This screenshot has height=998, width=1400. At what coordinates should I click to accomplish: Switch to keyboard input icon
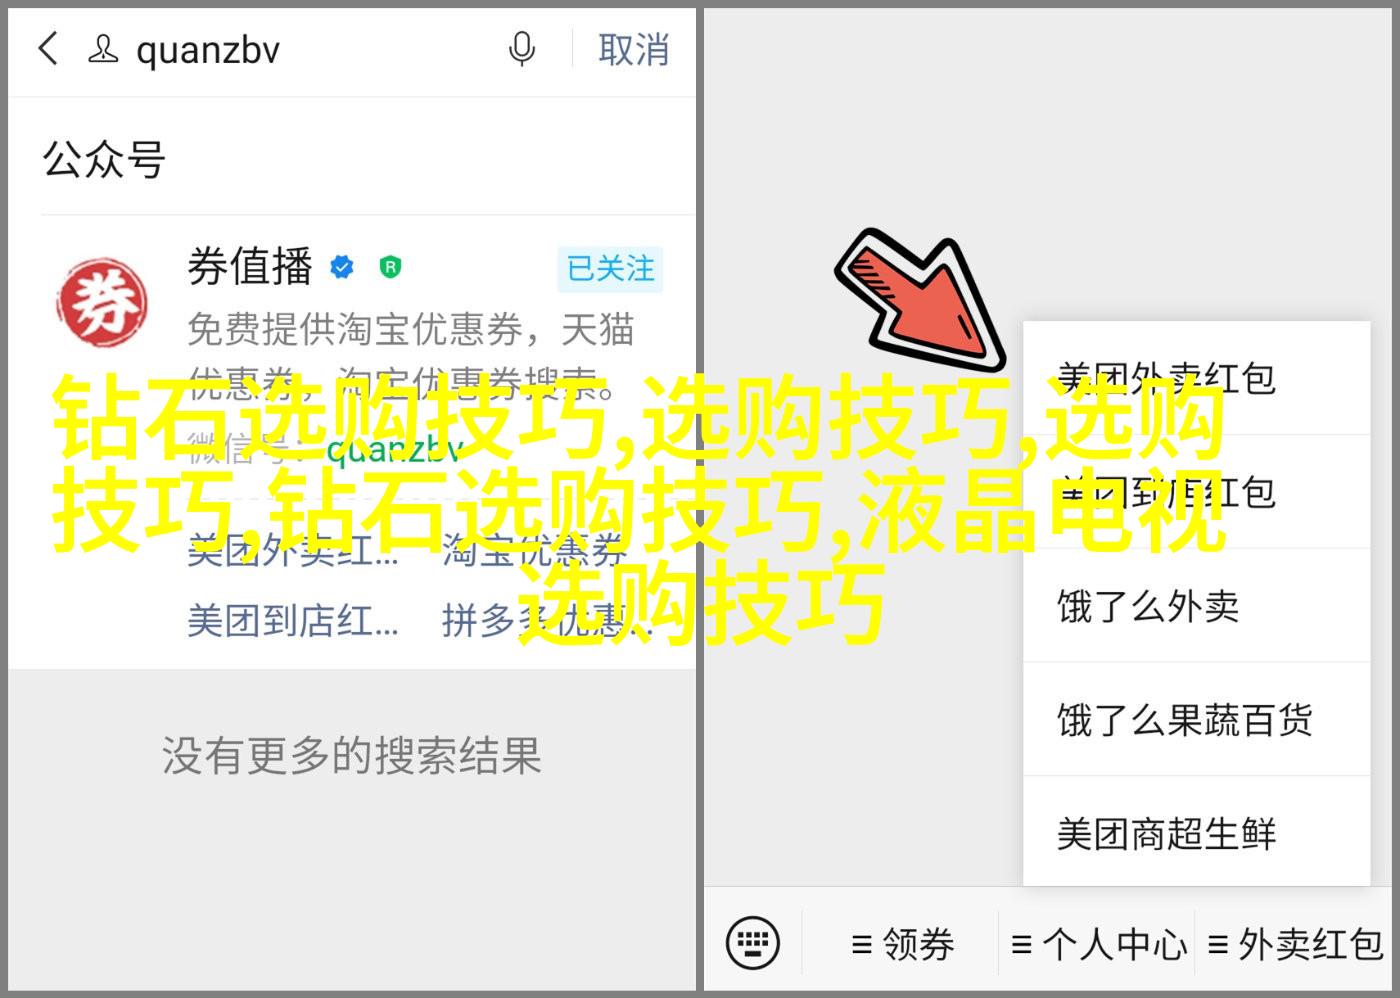click(752, 943)
